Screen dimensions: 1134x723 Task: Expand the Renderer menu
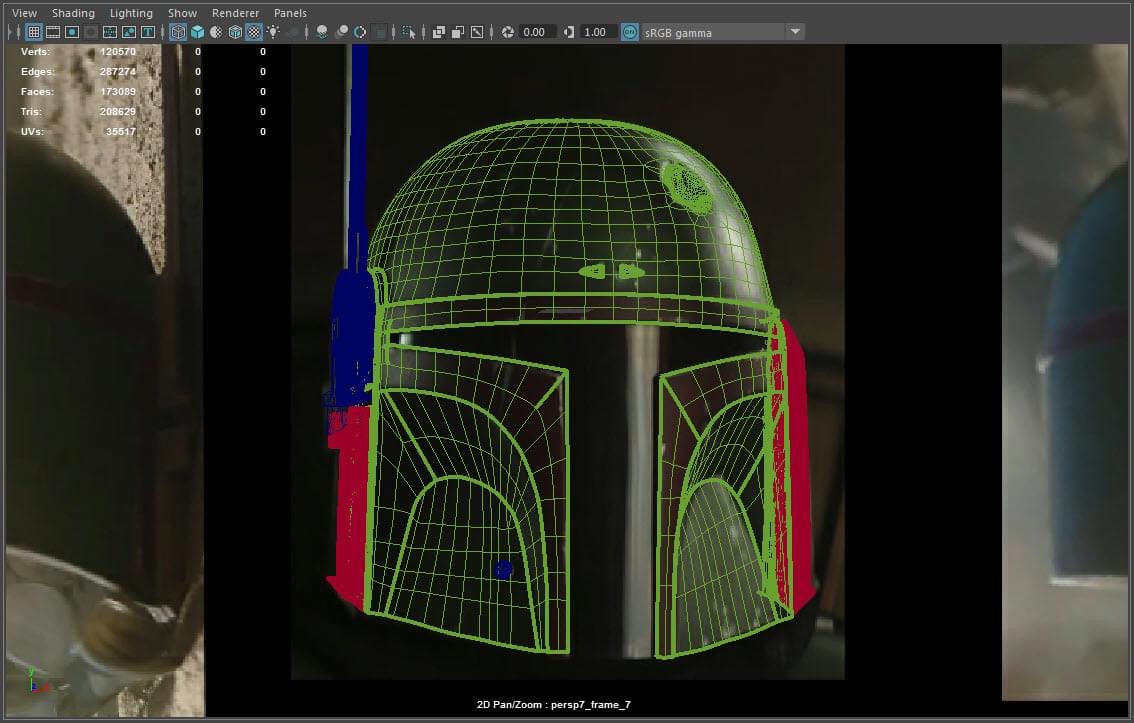pyautogui.click(x=235, y=13)
